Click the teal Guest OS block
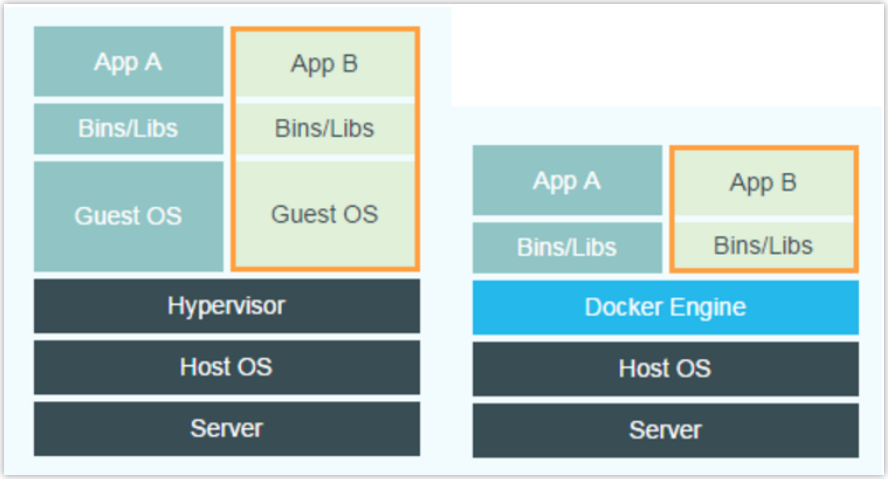The width and height of the screenshot is (888, 479). pos(129,216)
